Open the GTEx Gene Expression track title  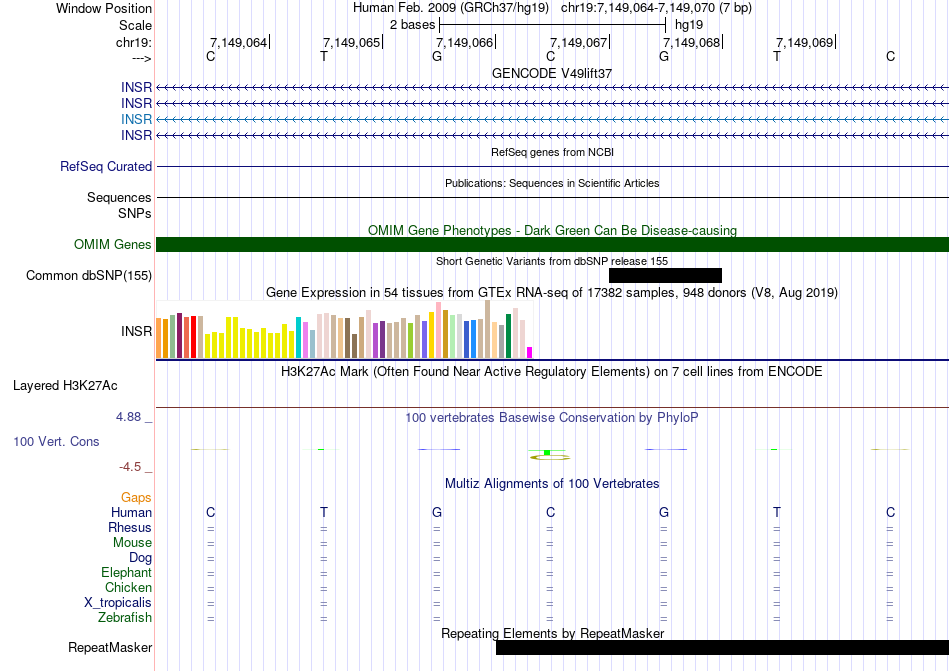552,293
